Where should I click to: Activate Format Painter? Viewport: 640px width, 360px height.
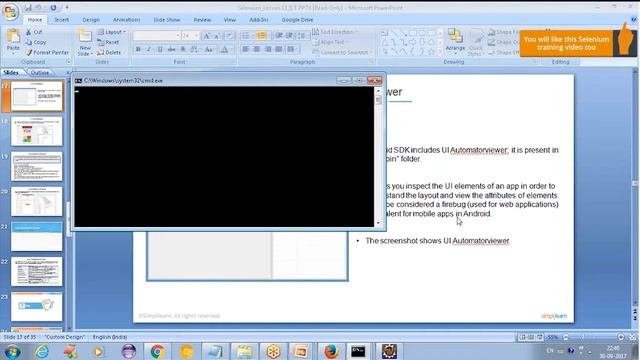47,52
